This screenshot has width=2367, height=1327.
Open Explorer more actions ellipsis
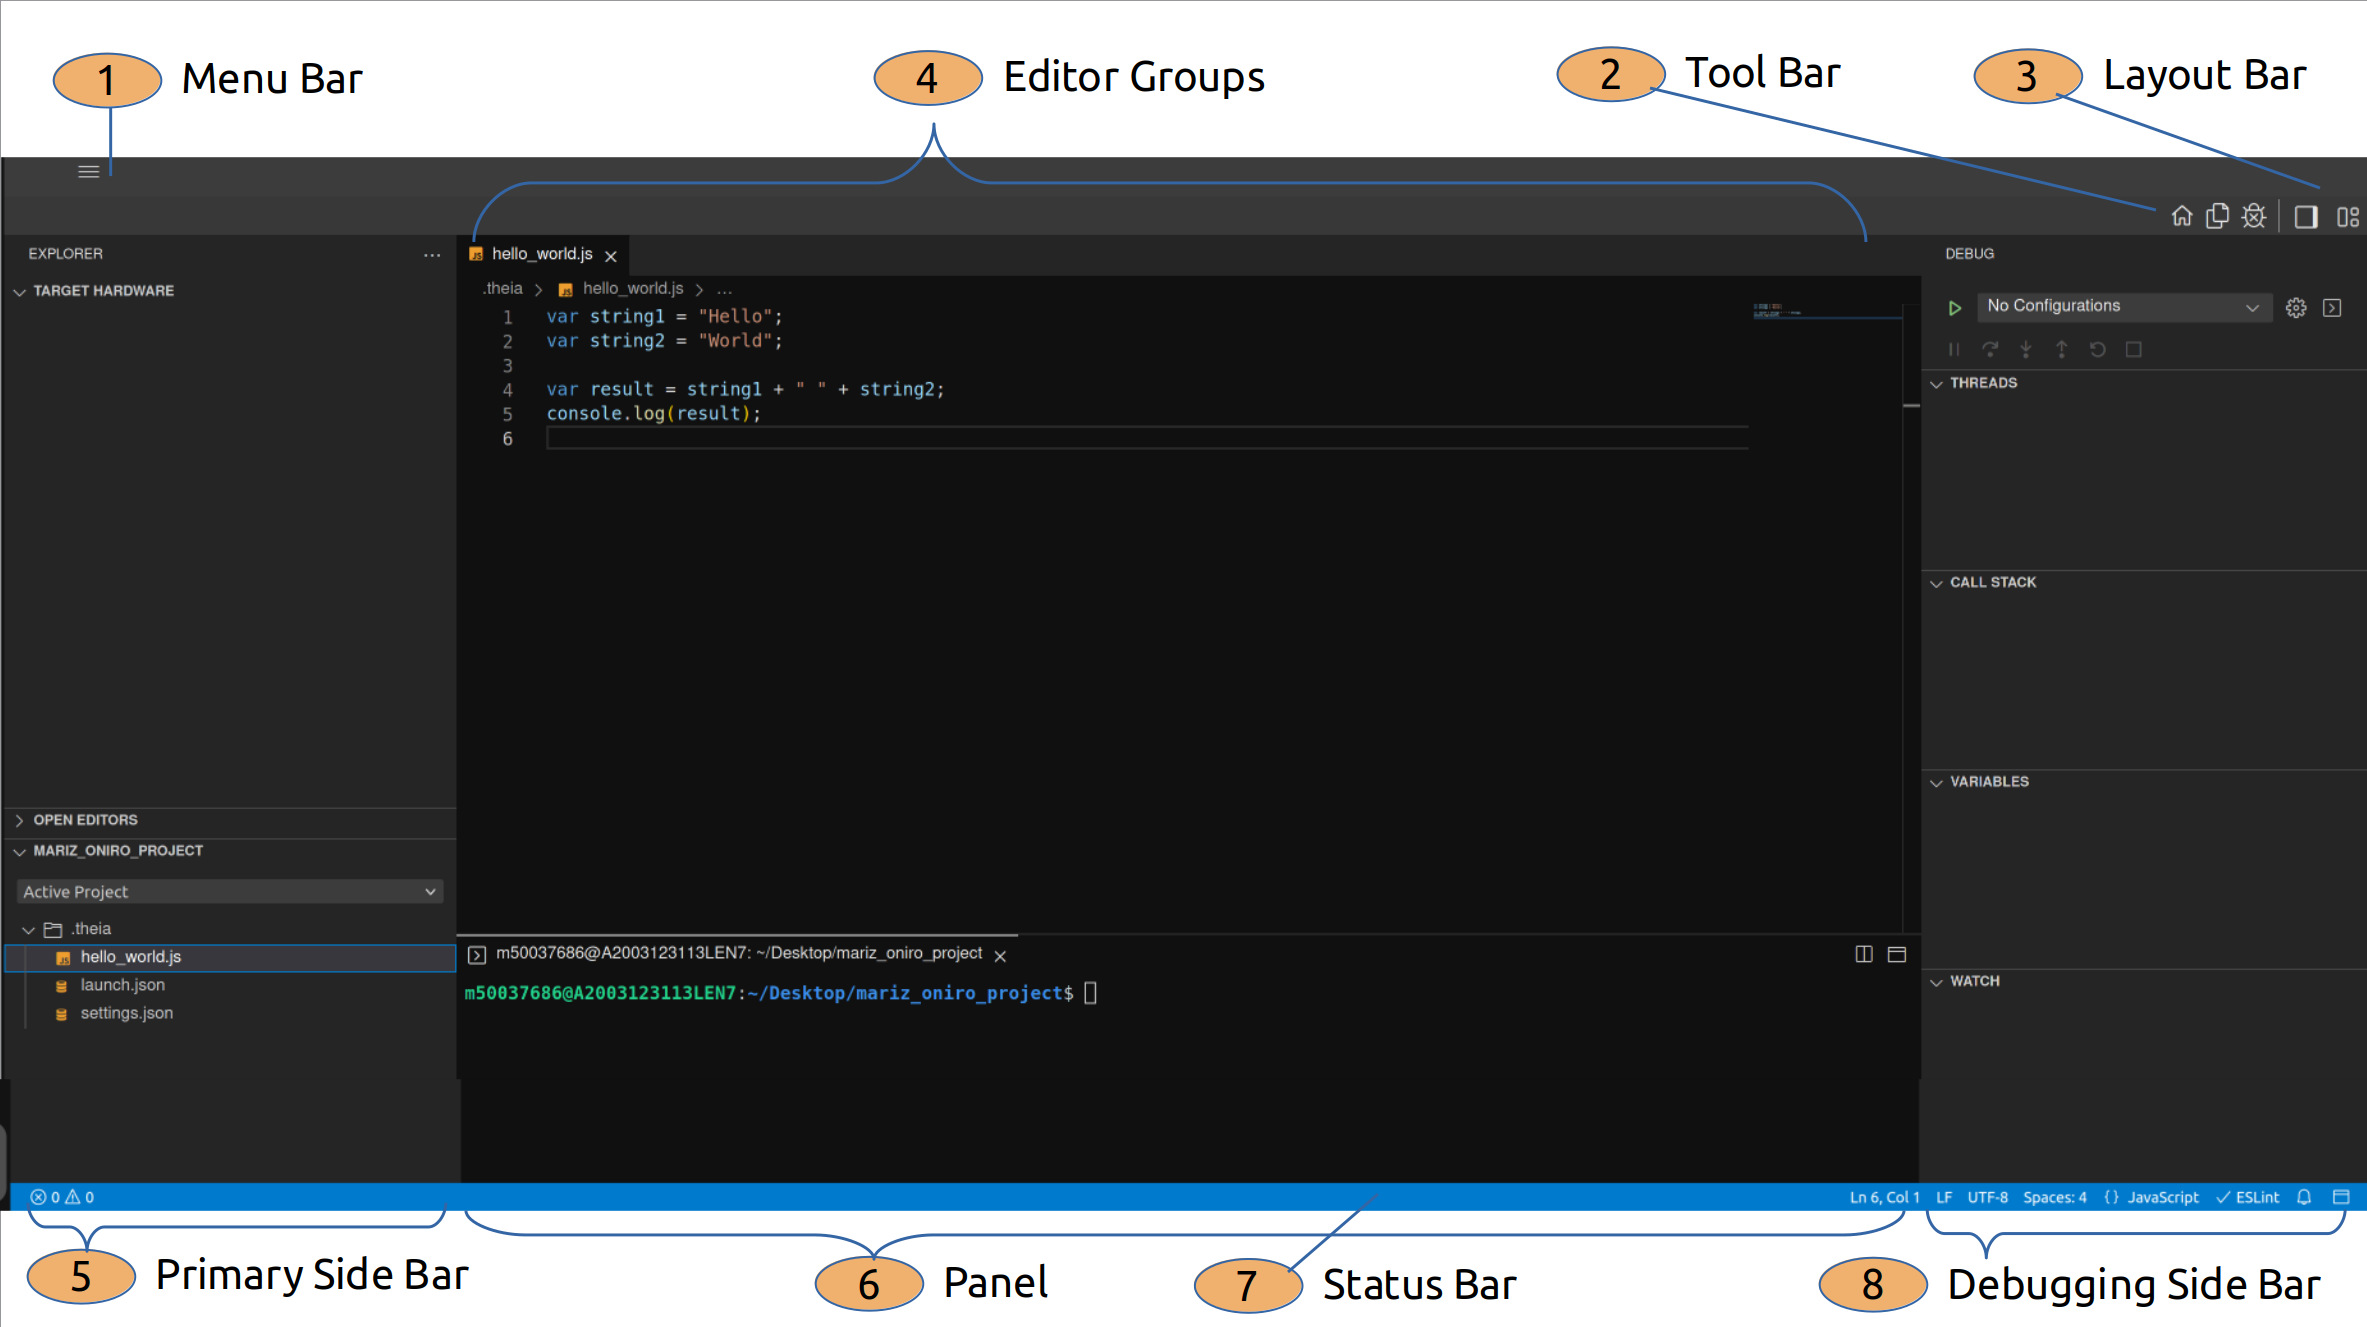(x=431, y=255)
